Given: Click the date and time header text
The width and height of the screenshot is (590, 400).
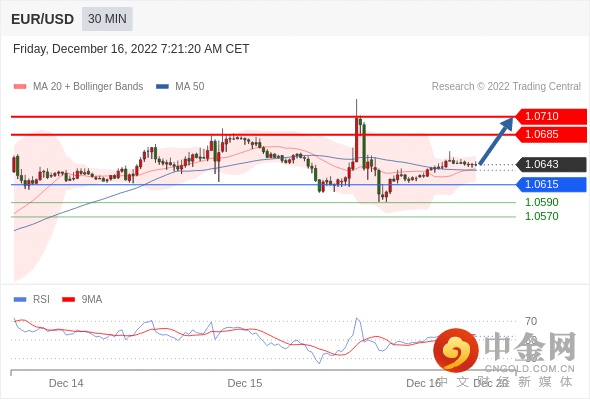Looking at the screenshot, I should [x=131, y=49].
